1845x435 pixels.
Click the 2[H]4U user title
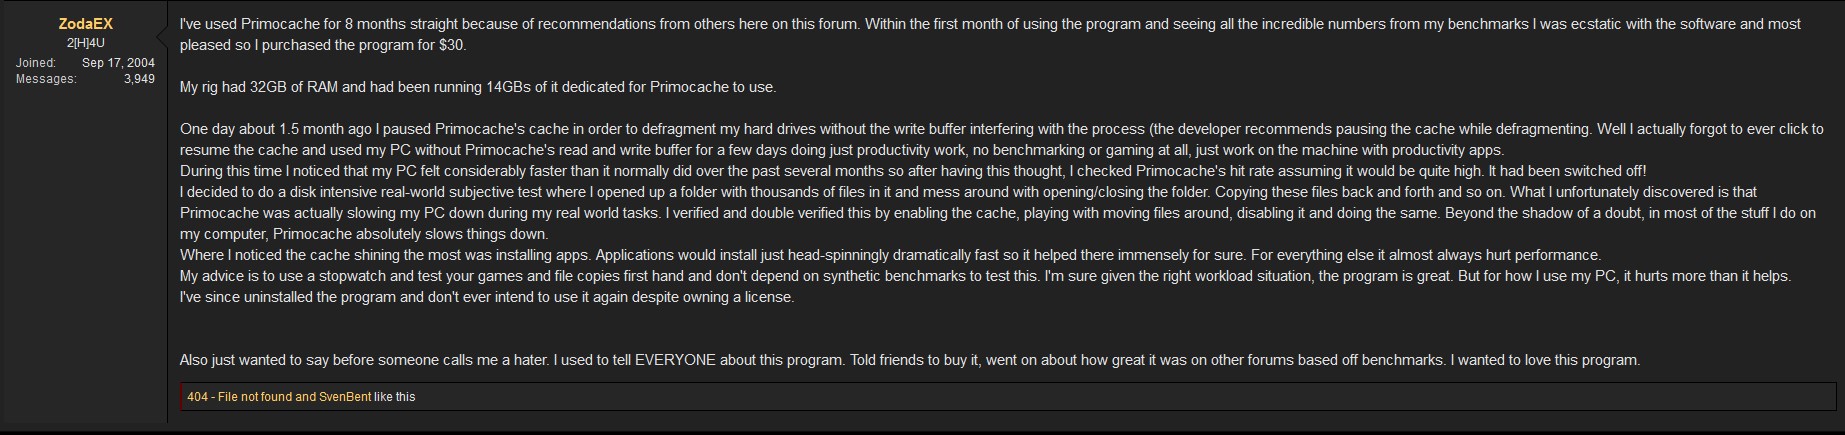(x=85, y=43)
